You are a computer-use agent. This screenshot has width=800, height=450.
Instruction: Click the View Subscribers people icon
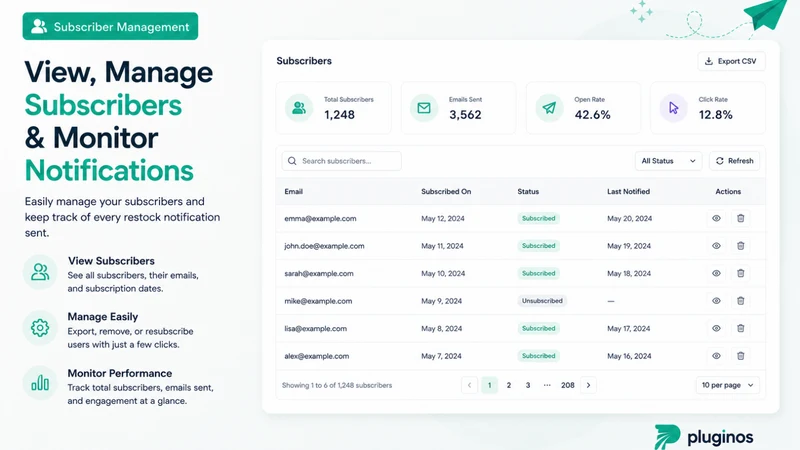[40, 272]
